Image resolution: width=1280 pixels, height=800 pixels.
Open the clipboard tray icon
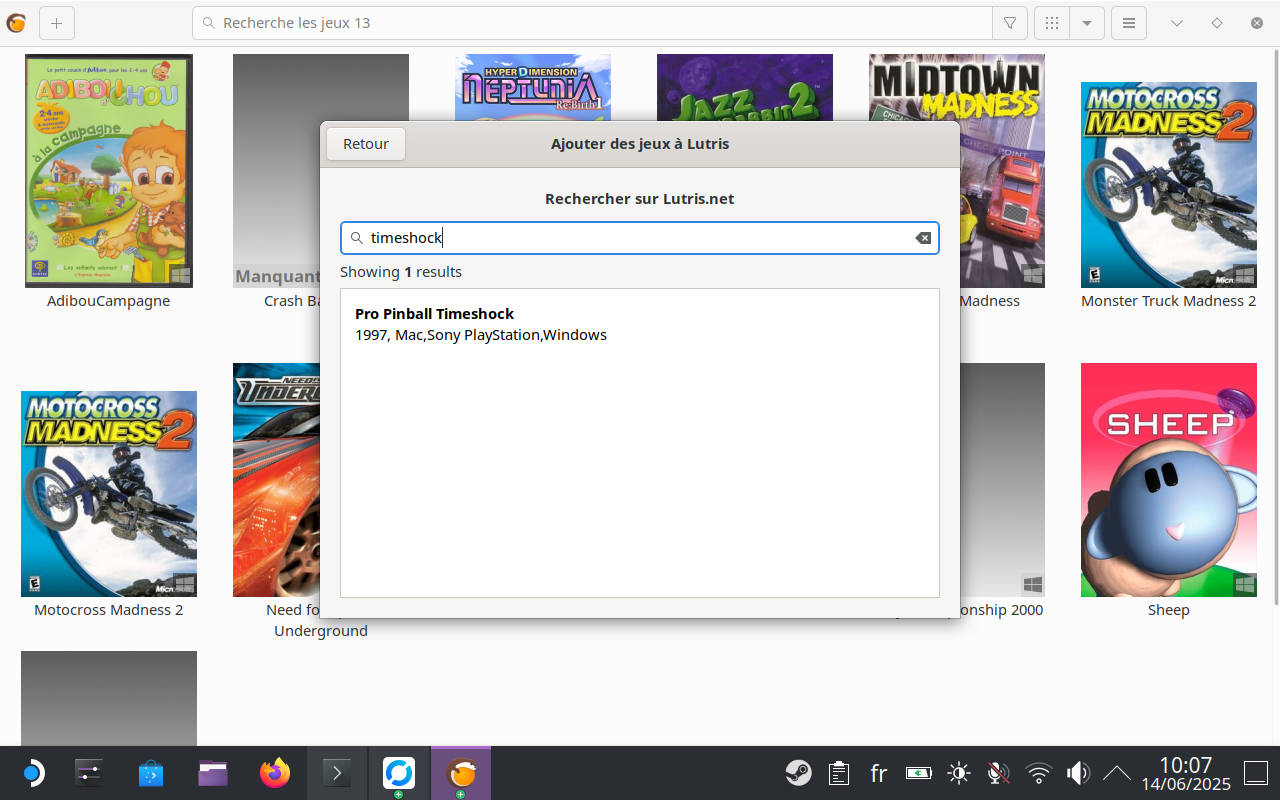click(x=839, y=773)
